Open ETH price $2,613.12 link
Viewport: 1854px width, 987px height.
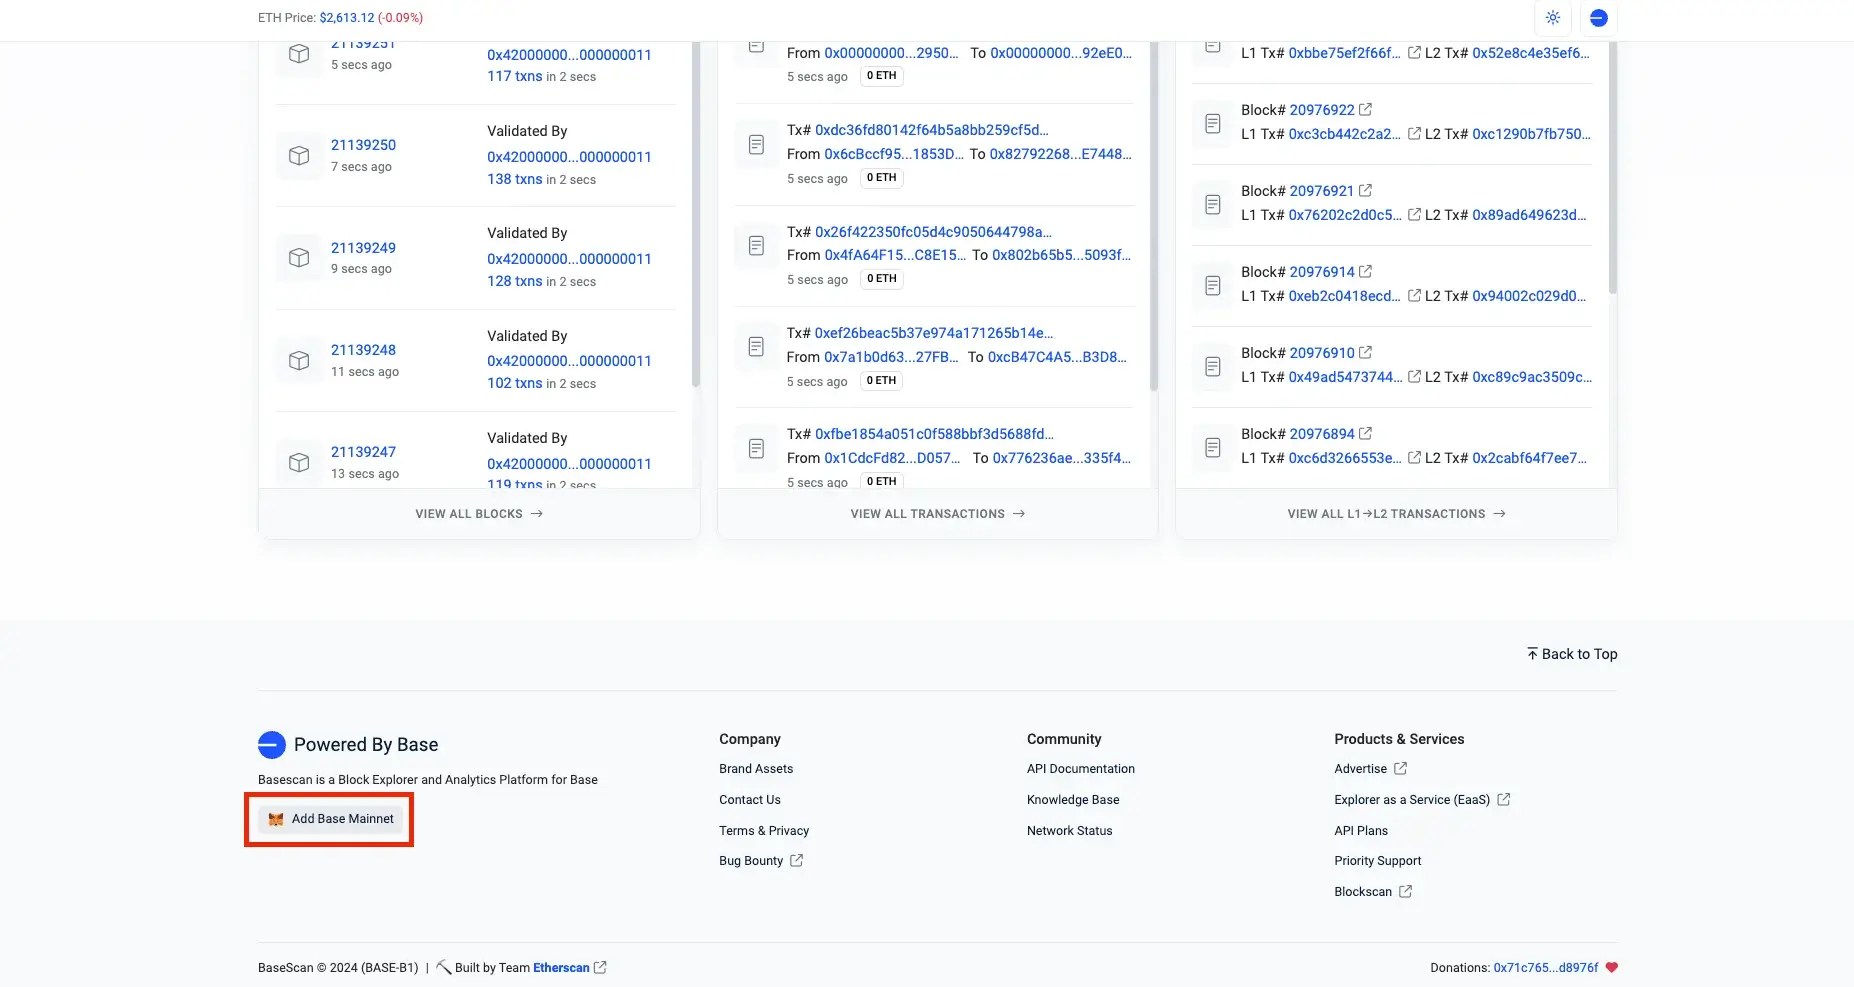(x=347, y=18)
